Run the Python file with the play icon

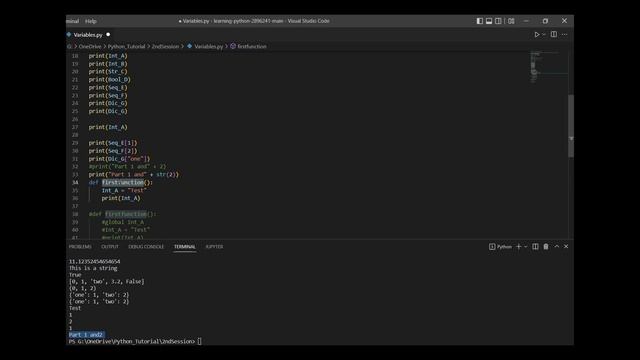point(537,35)
